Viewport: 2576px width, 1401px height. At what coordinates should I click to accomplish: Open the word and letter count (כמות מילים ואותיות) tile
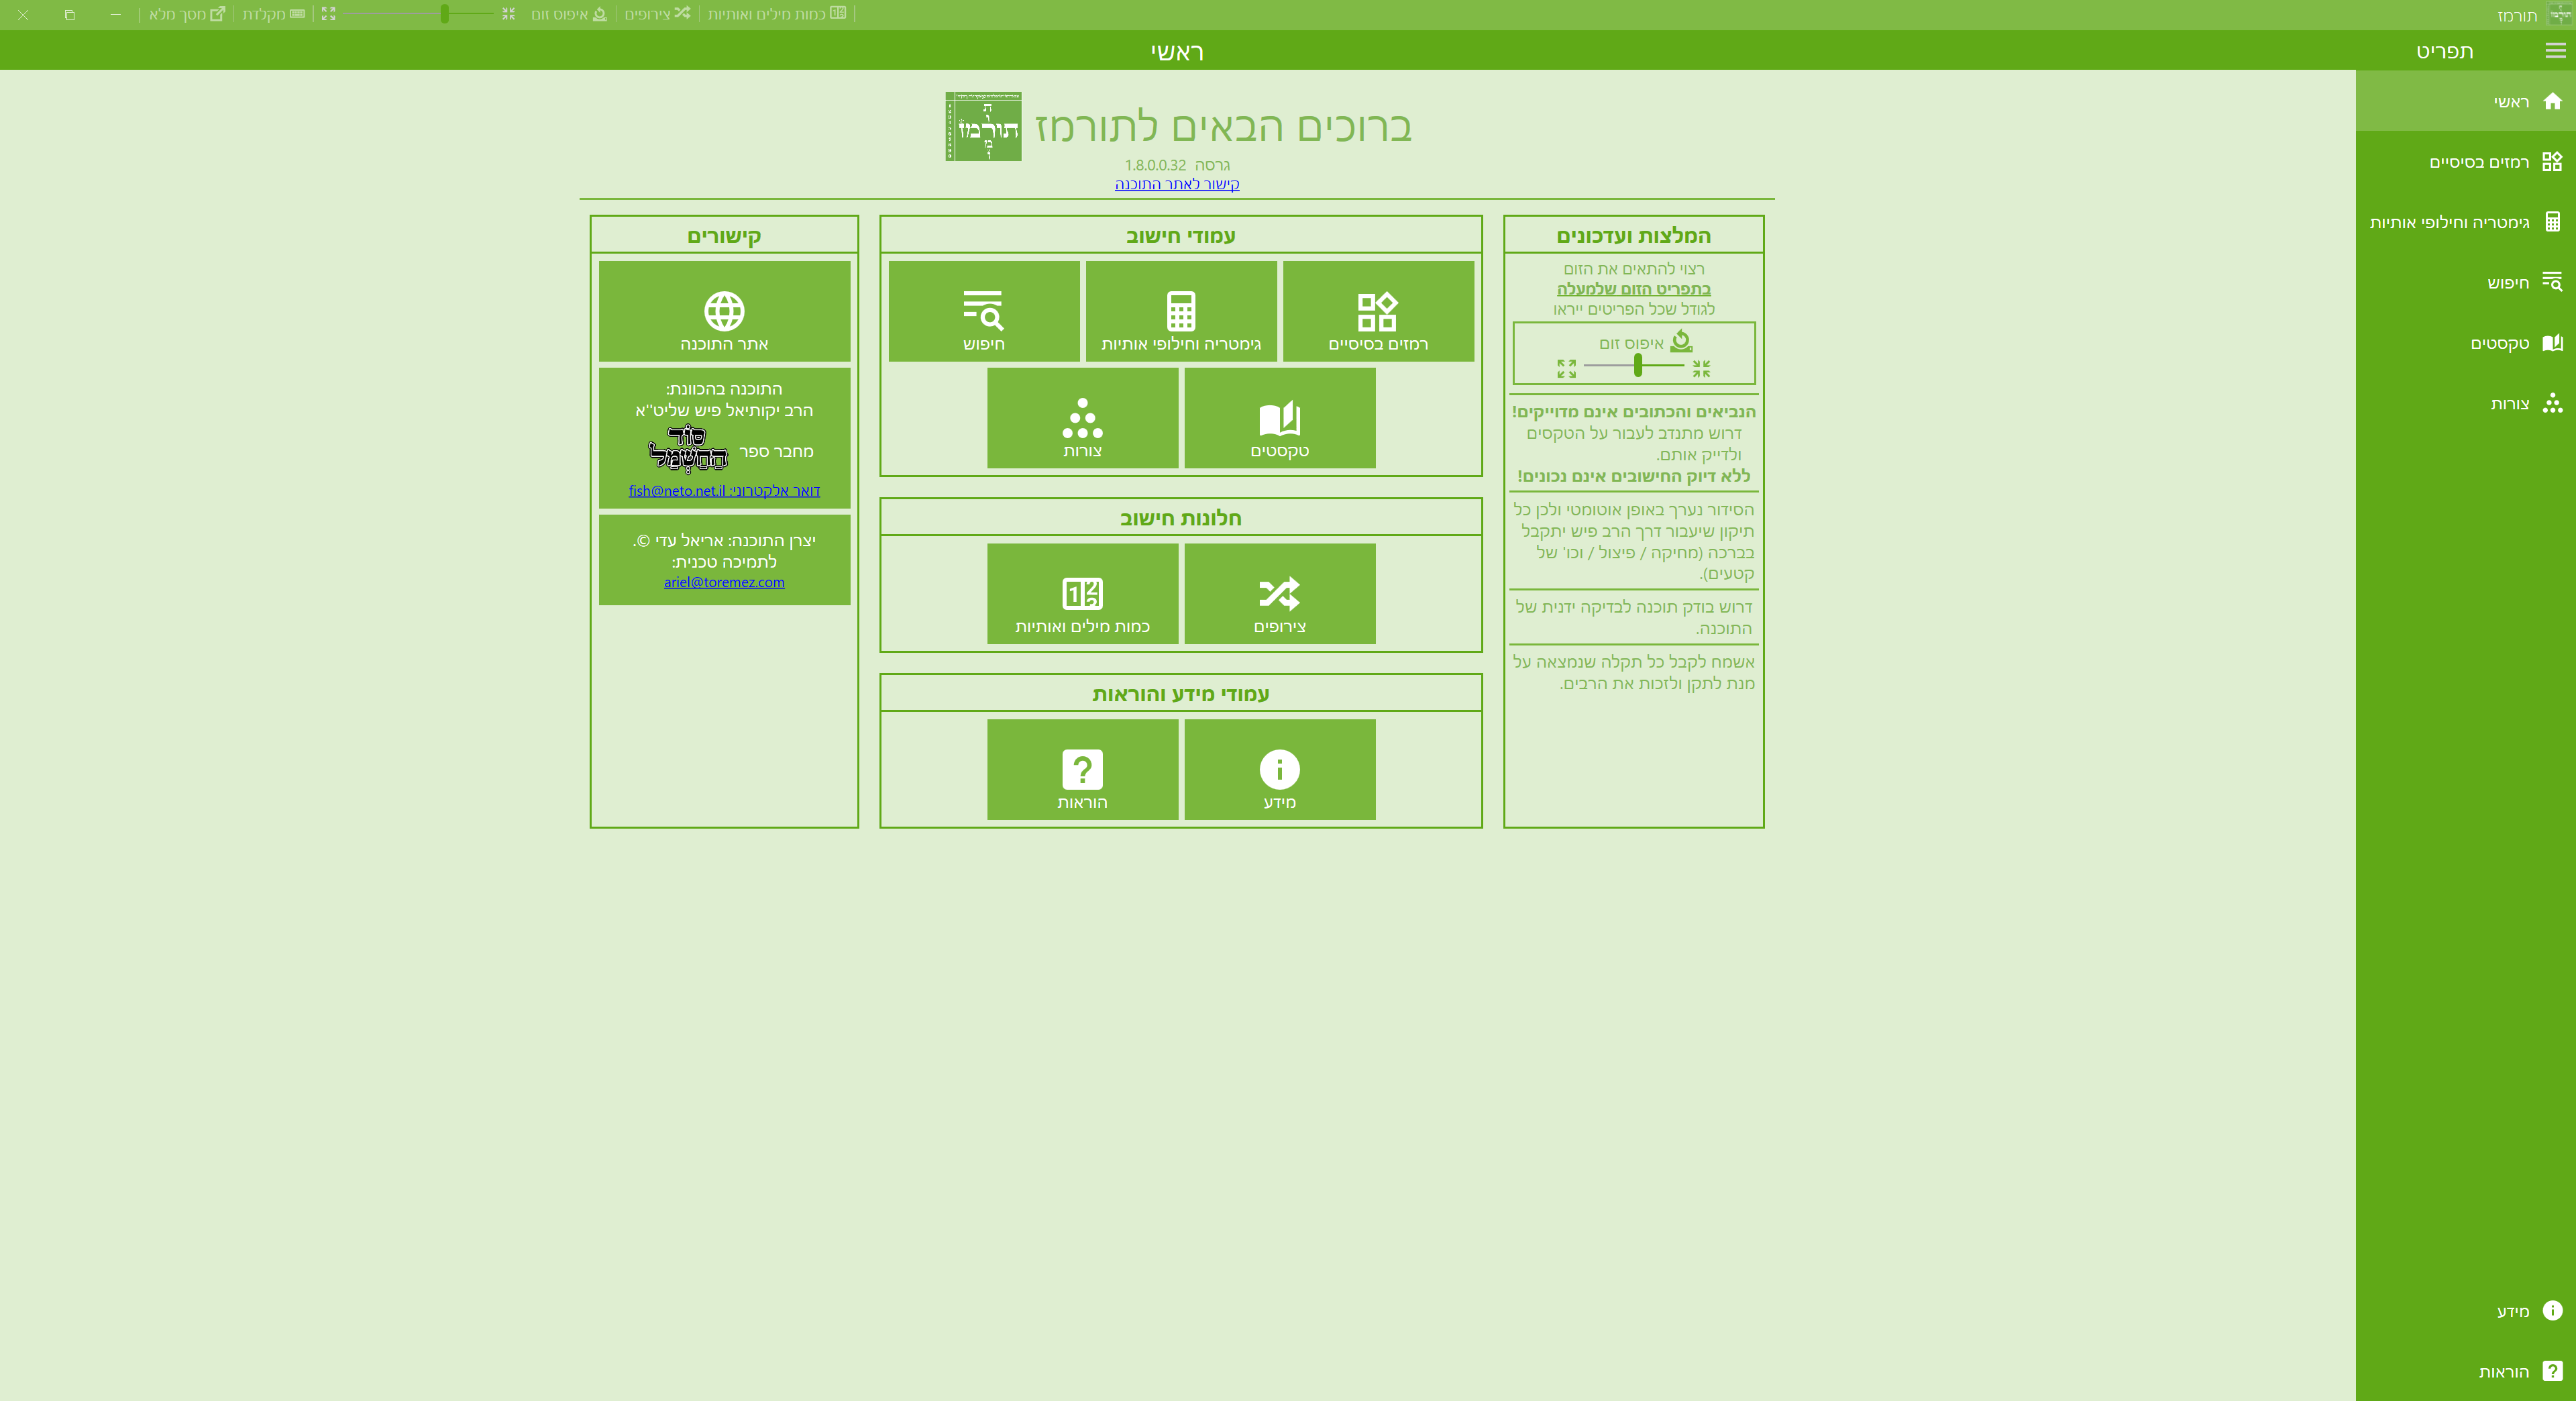(1082, 594)
